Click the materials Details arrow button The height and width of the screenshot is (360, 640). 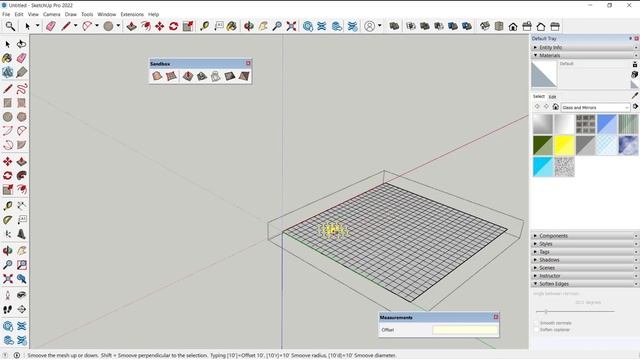pos(635,107)
